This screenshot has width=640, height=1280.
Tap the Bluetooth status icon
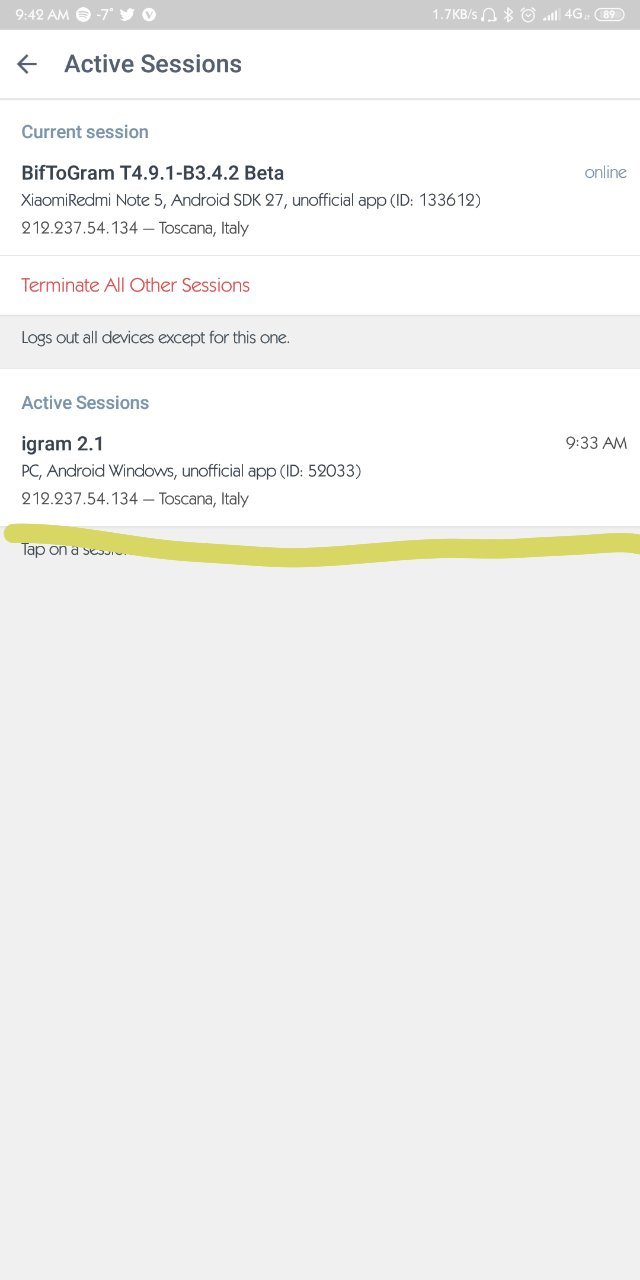[508, 14]
